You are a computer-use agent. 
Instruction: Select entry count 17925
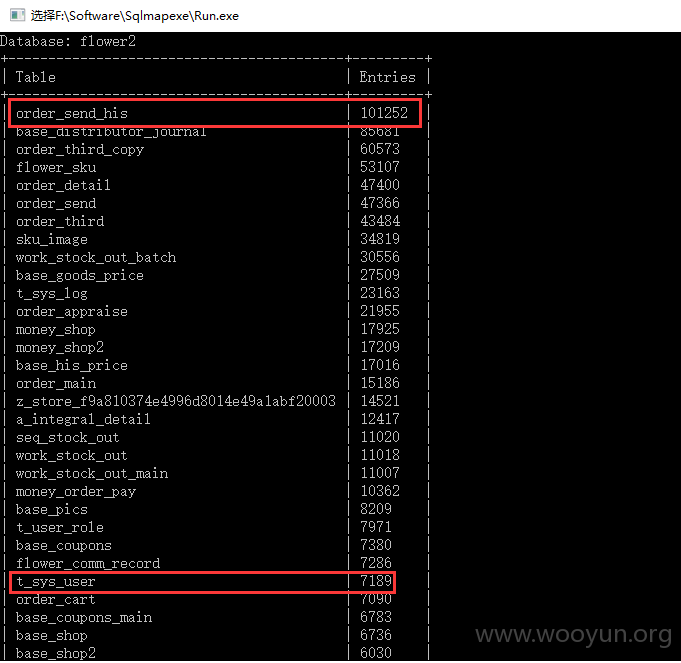click(x=380, y=329)
